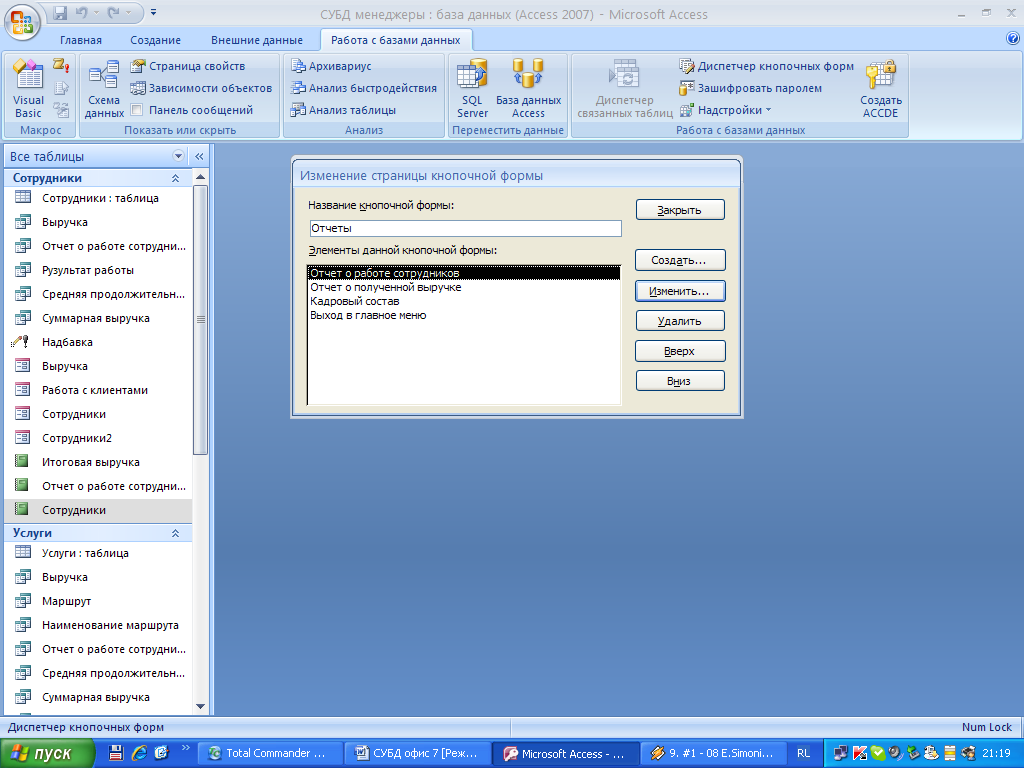Click the Закрыть button
The height and width of the screenshot is (768, 1024).
tap(680, 210)
